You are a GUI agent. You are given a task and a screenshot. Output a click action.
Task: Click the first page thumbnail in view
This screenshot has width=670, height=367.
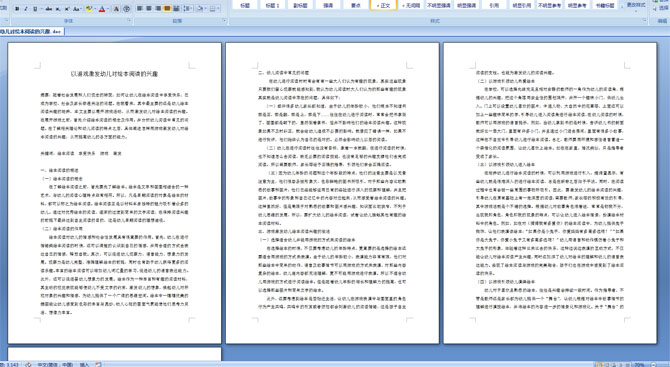coord(115,193)
